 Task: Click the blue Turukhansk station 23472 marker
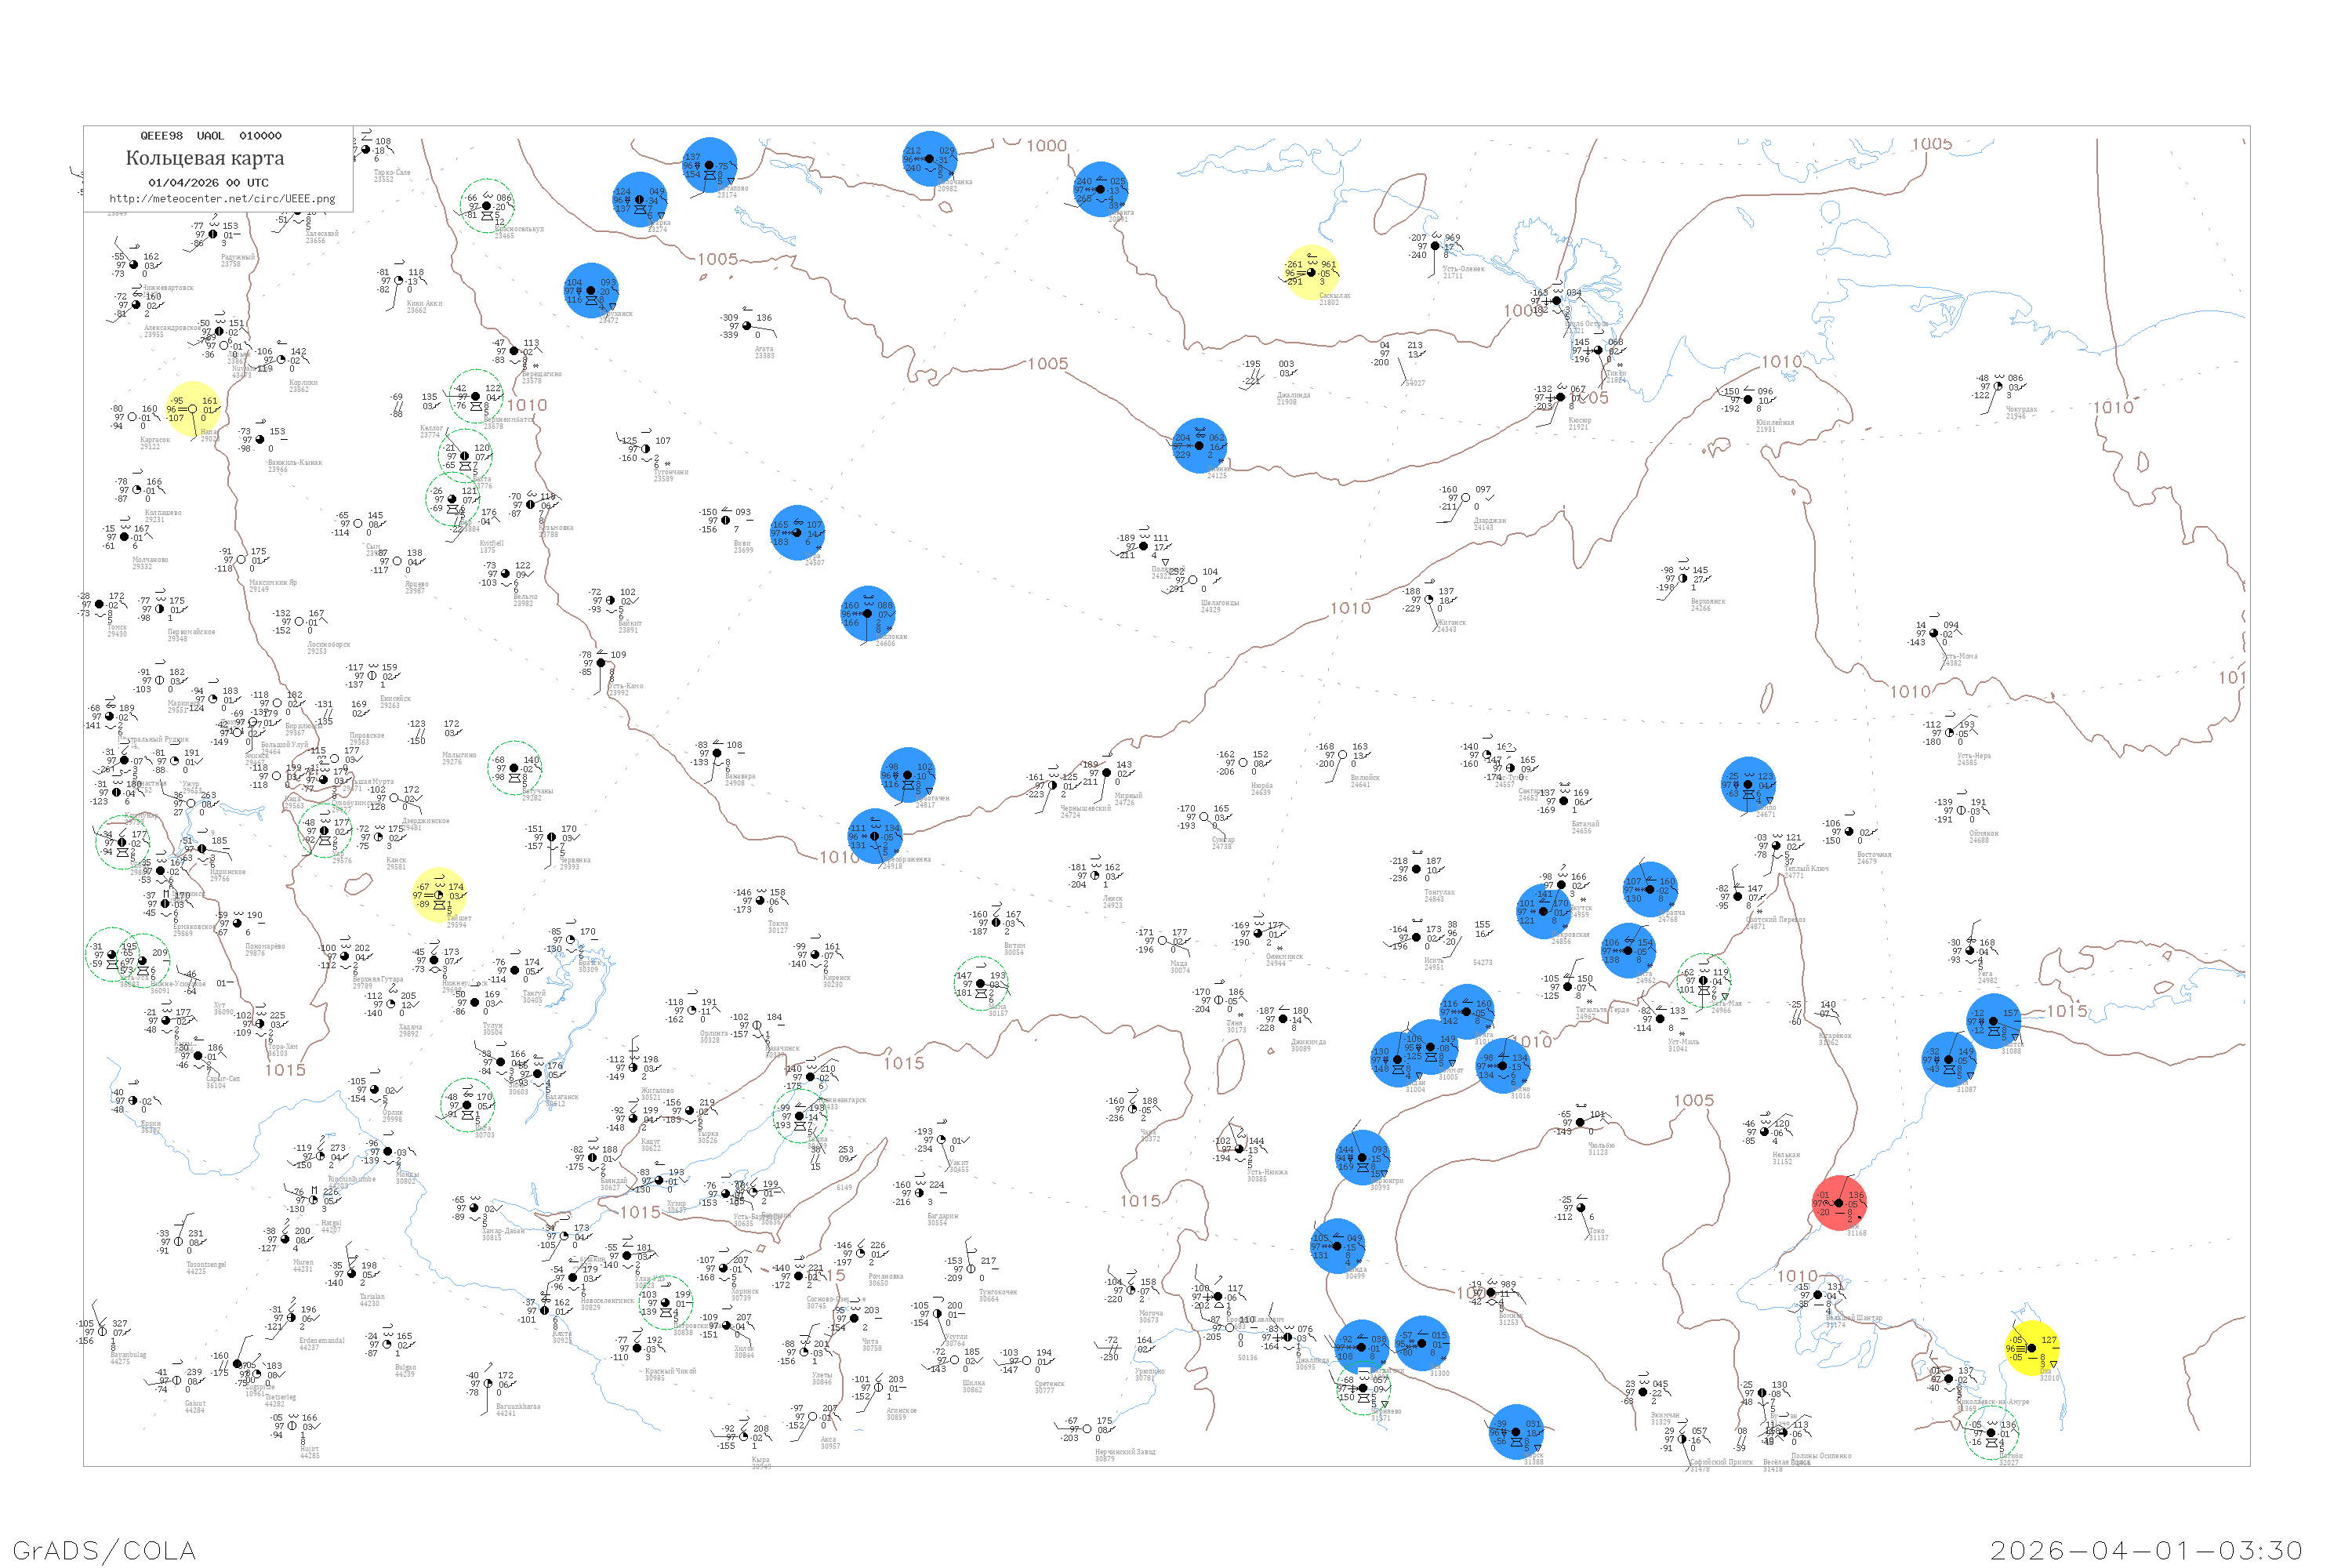point(591,290)
